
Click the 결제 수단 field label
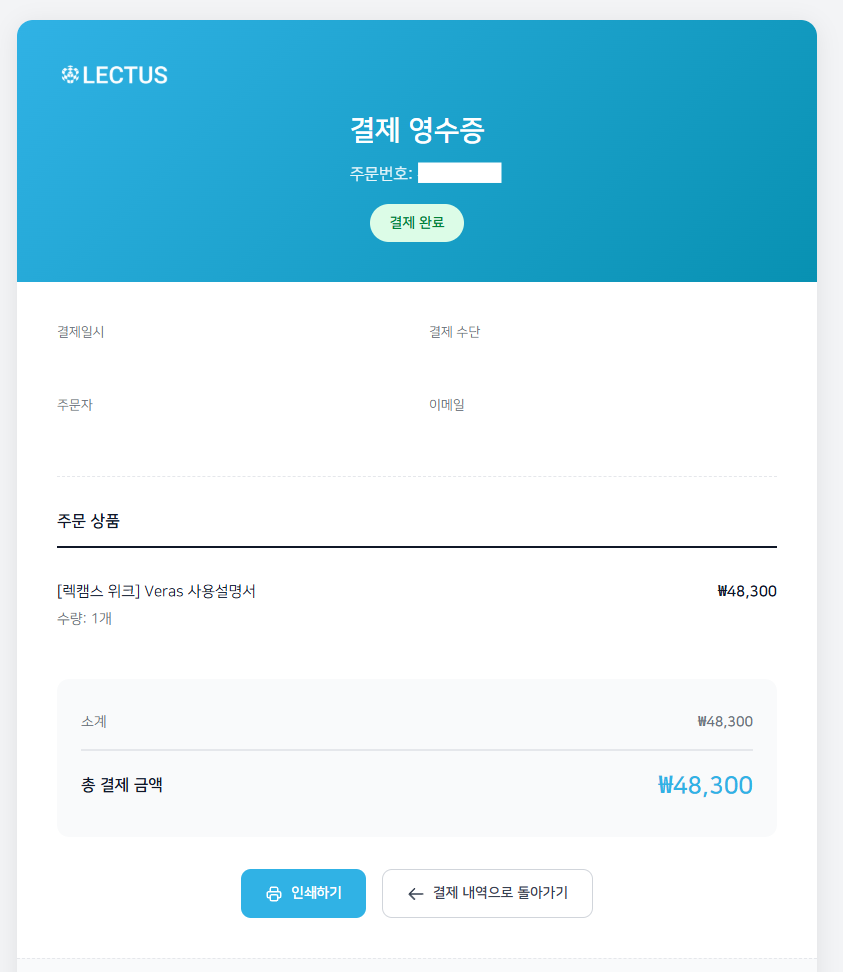pyautogui.click(x=454, y=332)
